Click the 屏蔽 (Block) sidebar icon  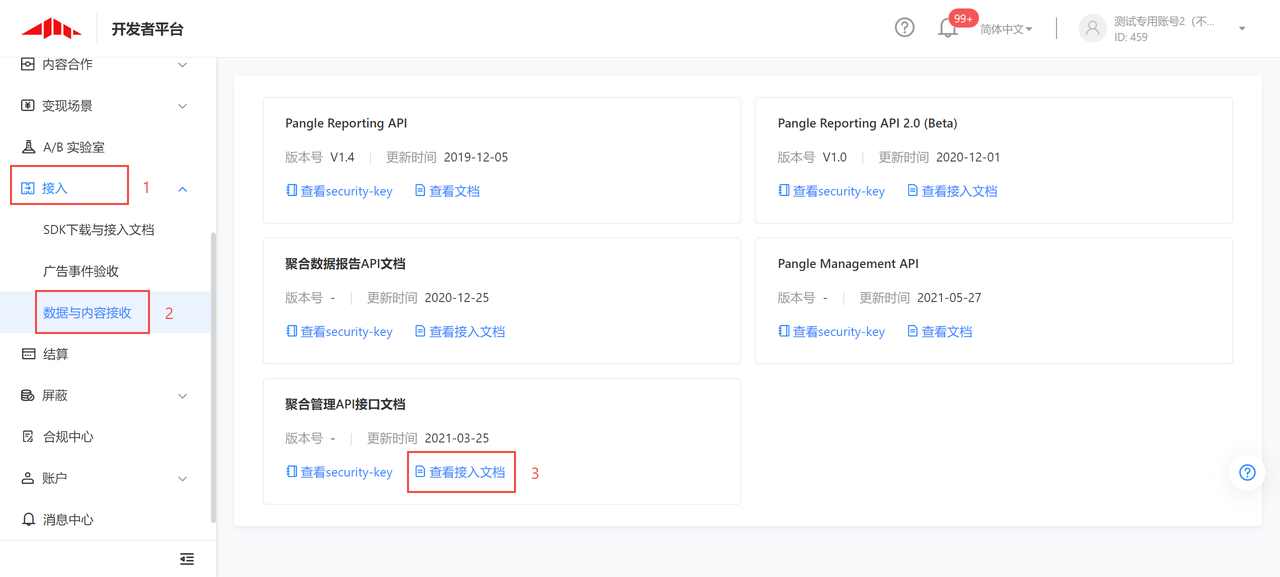point(56,395)
